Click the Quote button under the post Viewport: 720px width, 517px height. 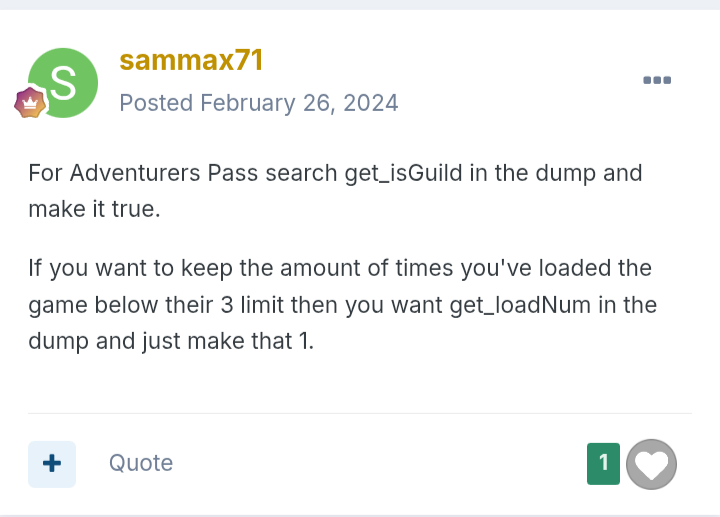tap(141, 463)
